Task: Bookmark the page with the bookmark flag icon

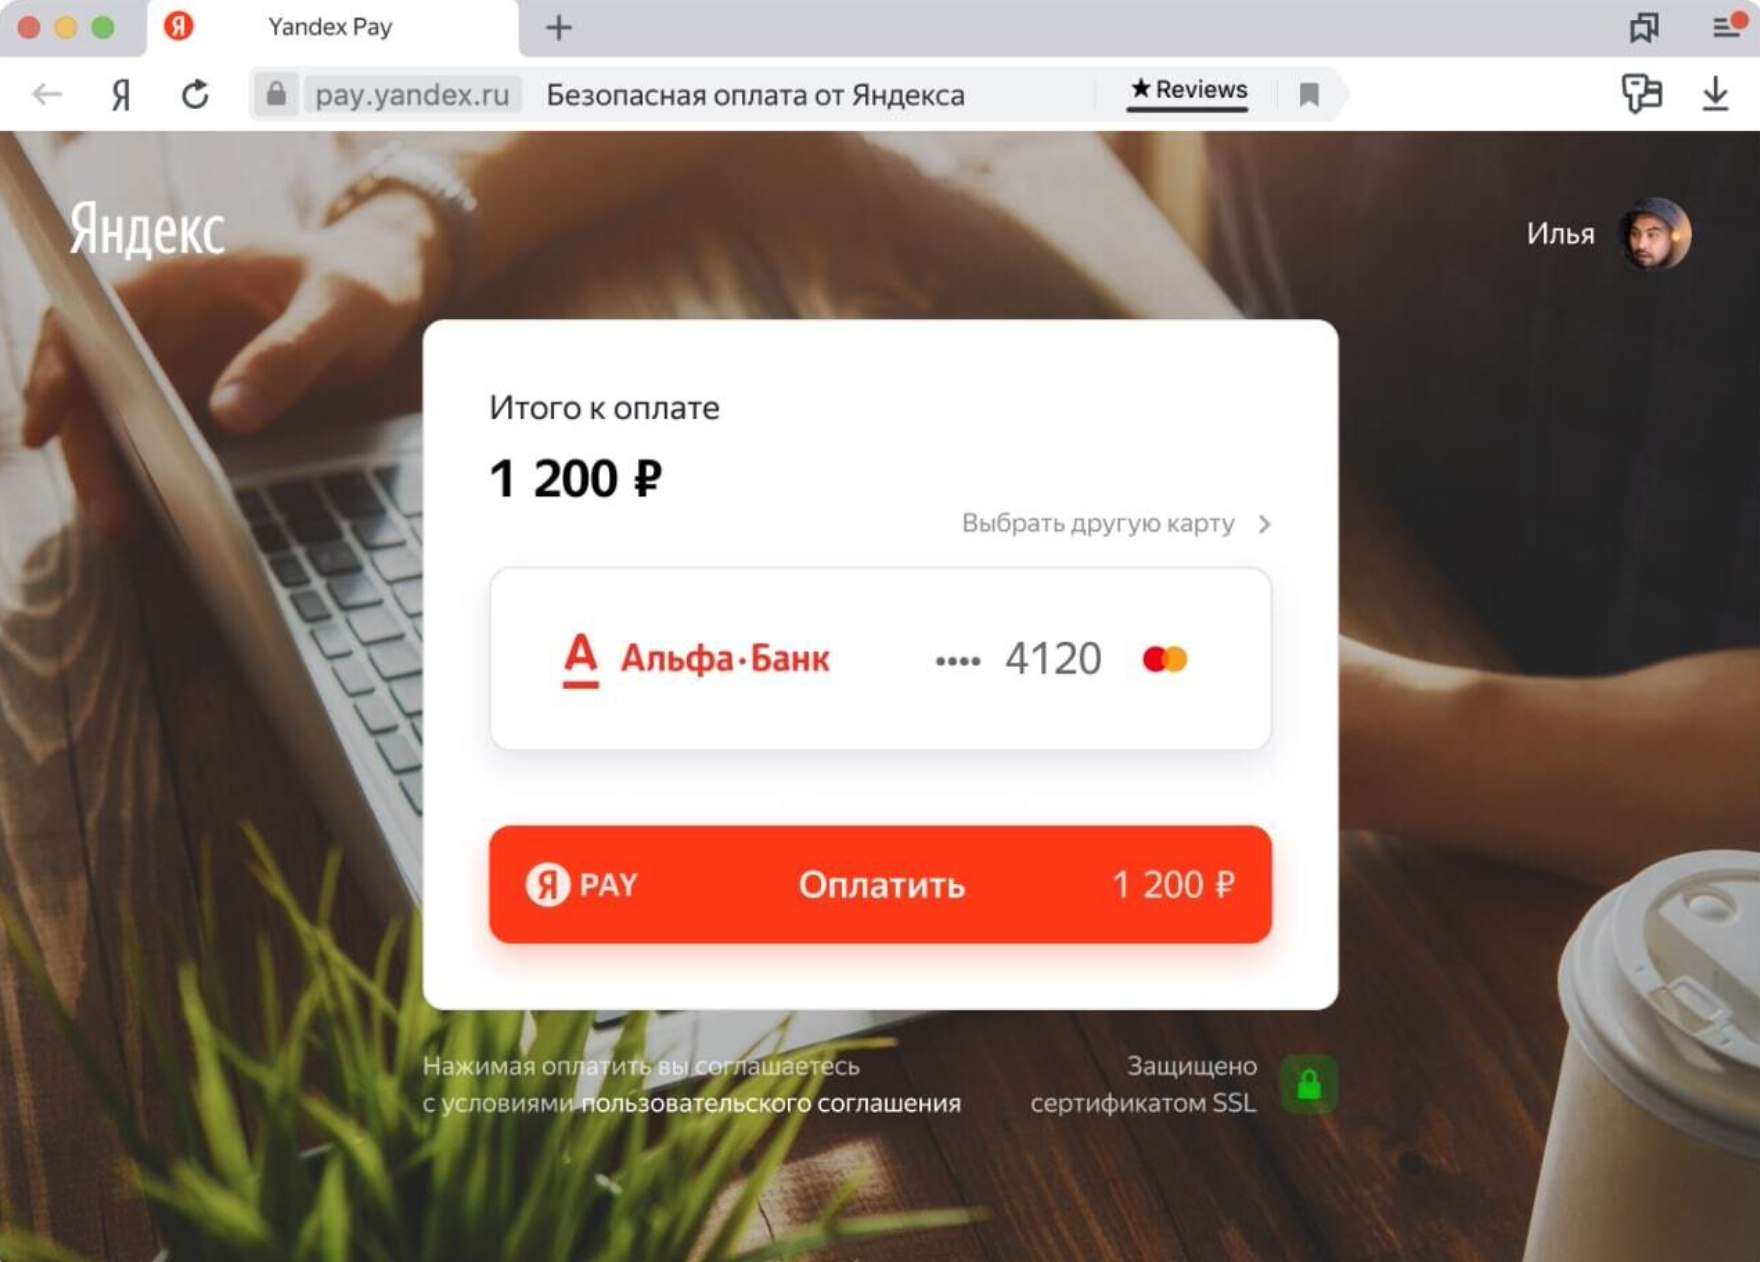Action: pyautogui.click(x=1309, y=95)
